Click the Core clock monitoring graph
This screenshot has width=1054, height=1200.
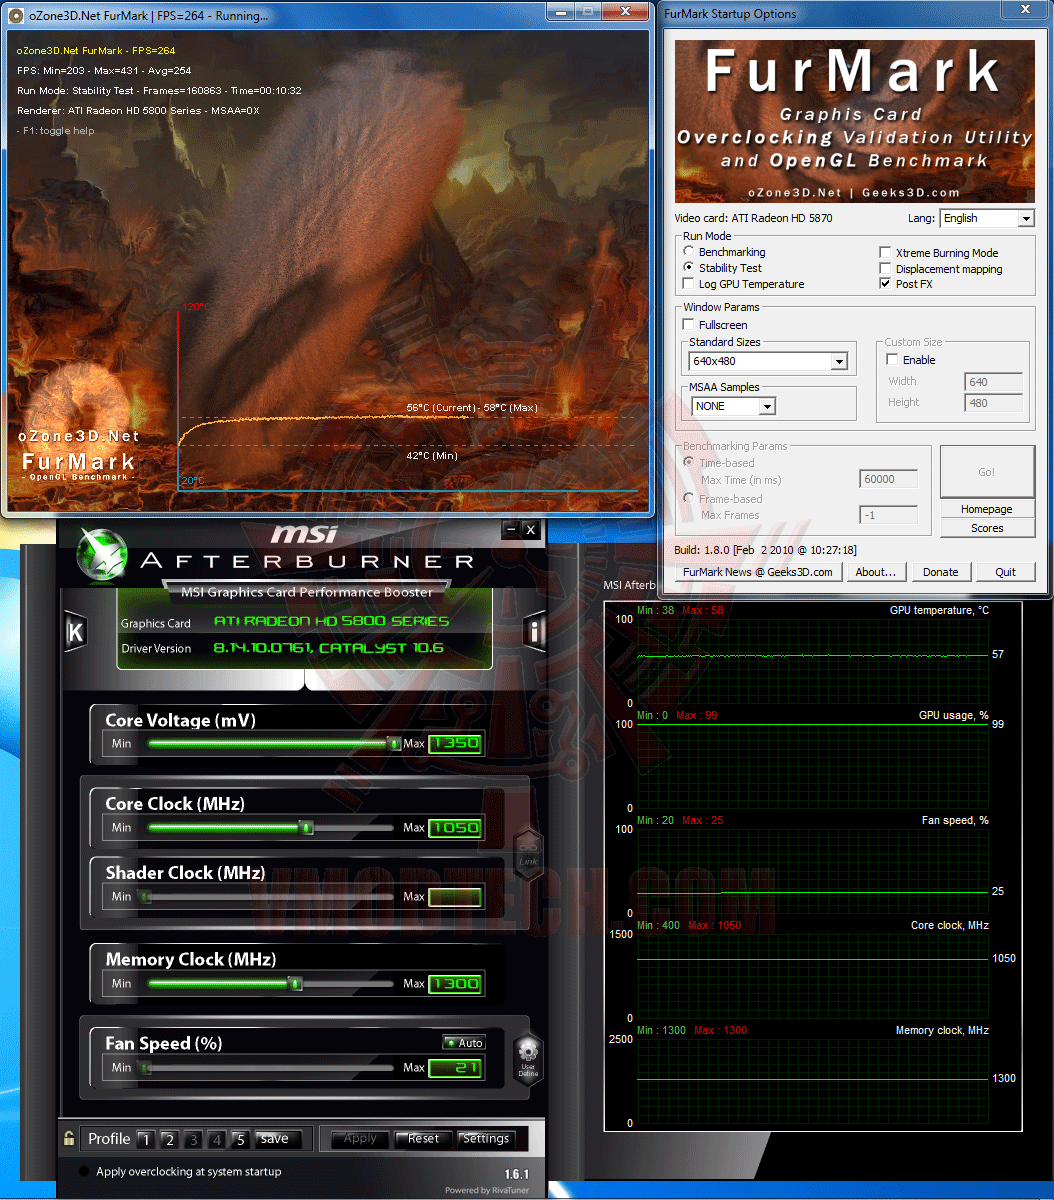[812, 975]
